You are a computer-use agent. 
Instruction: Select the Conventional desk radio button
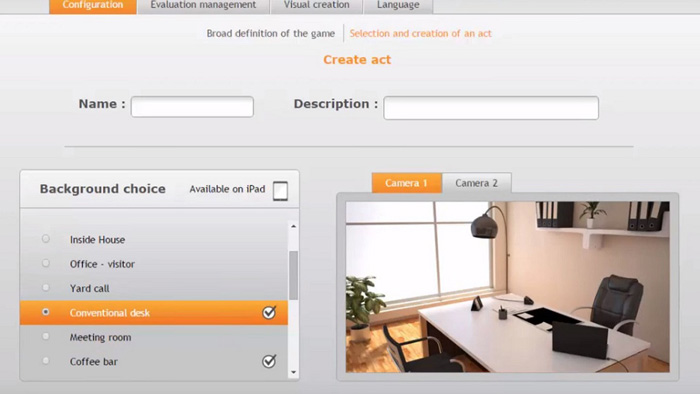pyautogui.click(x=46, y=312)
